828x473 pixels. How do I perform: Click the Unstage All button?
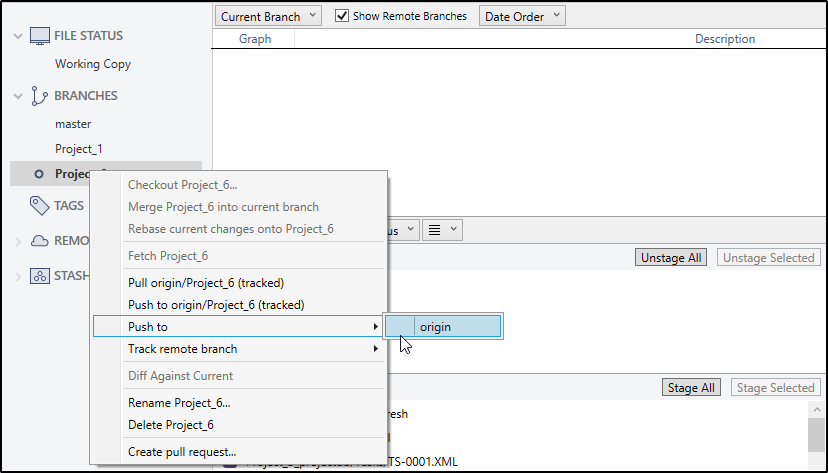[671, 258]
